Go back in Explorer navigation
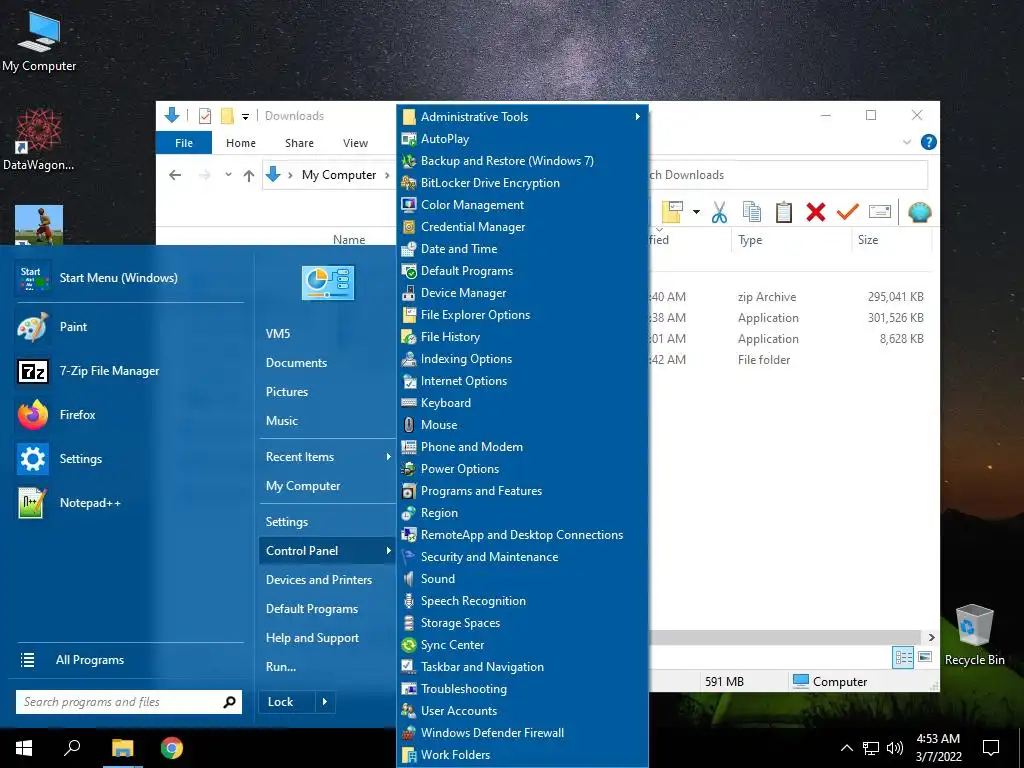 174,174
